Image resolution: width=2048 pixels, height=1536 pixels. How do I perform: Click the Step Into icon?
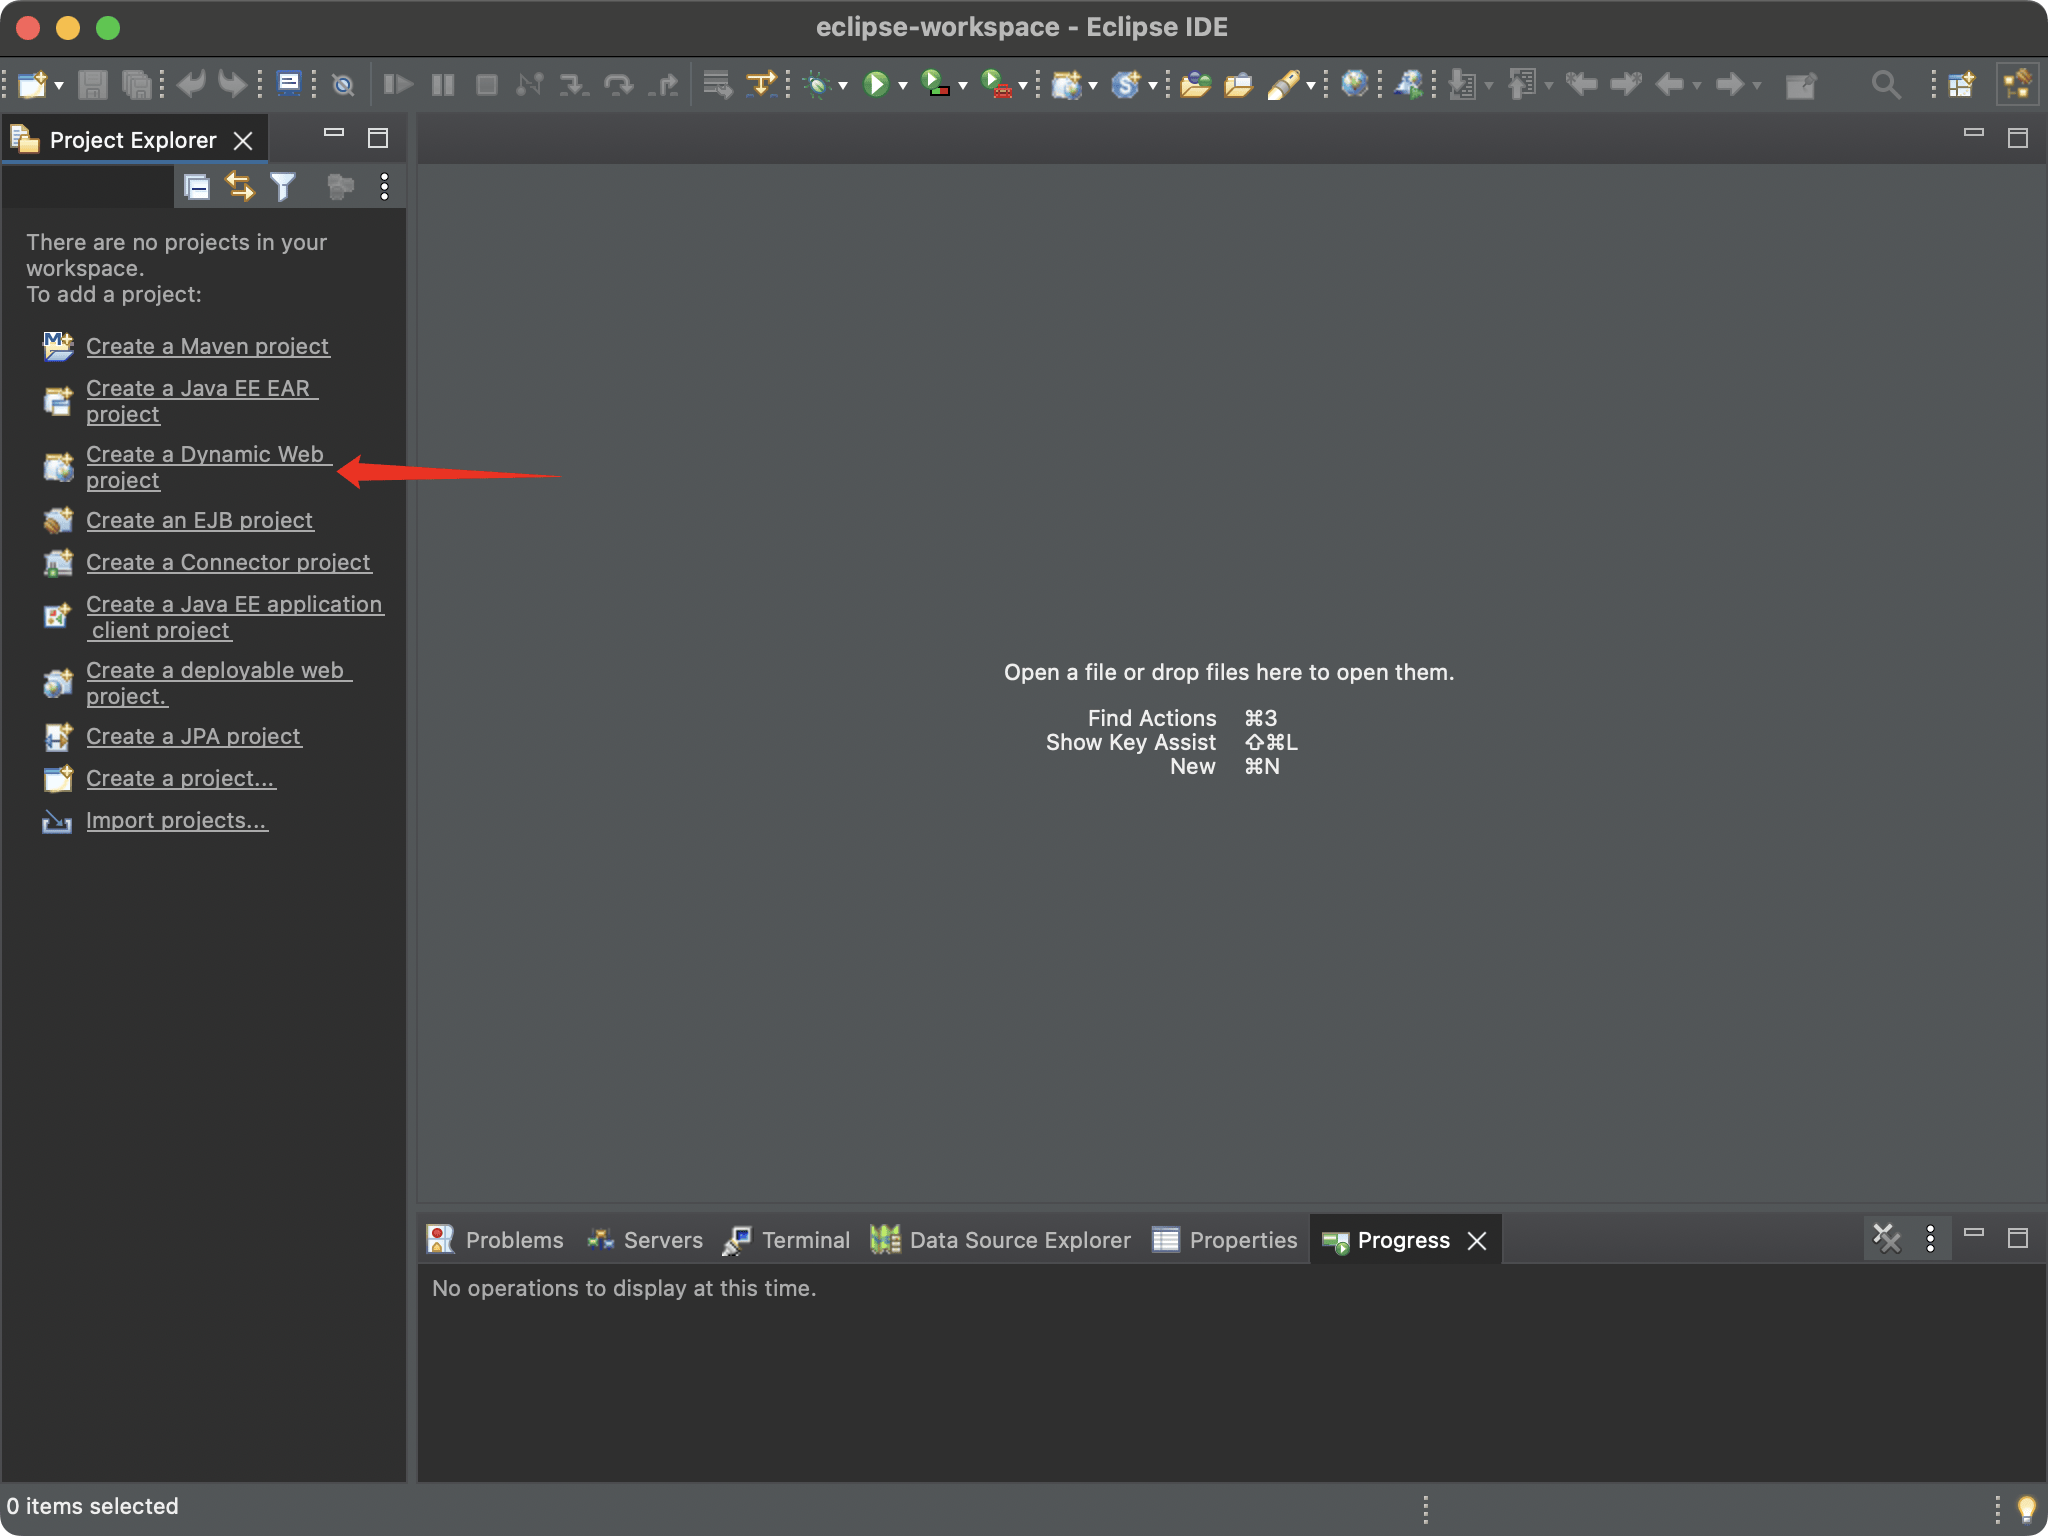click(574, 84)
